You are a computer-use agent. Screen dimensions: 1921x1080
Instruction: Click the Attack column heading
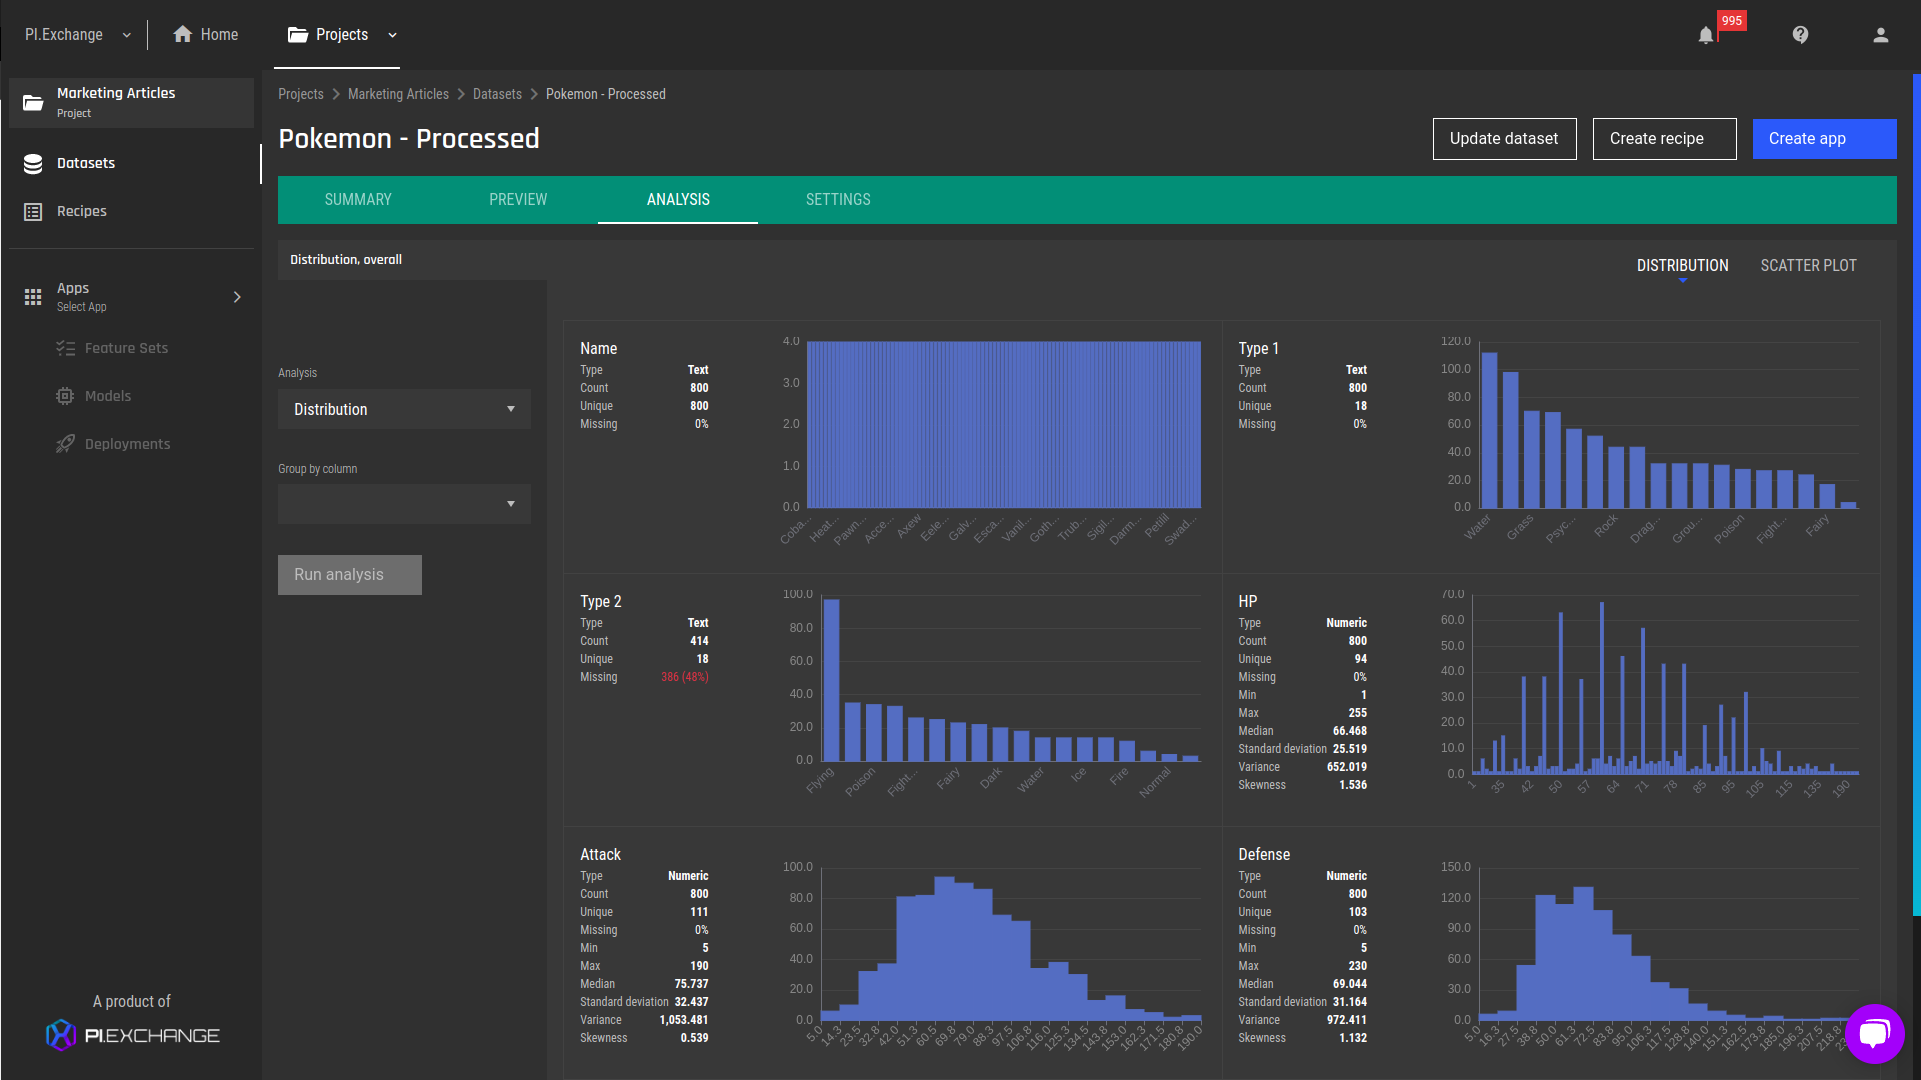[600, 854]
